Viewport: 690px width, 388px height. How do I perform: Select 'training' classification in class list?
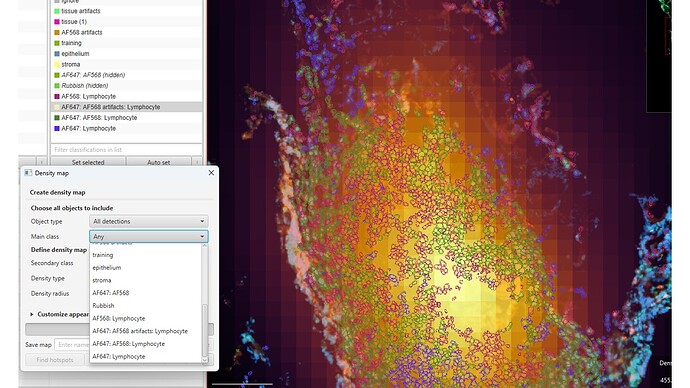[x=127, y=43]
